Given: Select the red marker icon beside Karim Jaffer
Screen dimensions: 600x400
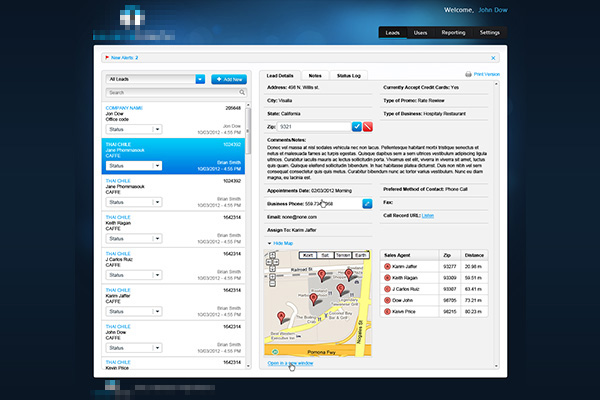Looking at the screenshot, I should [x=387, y=267].
